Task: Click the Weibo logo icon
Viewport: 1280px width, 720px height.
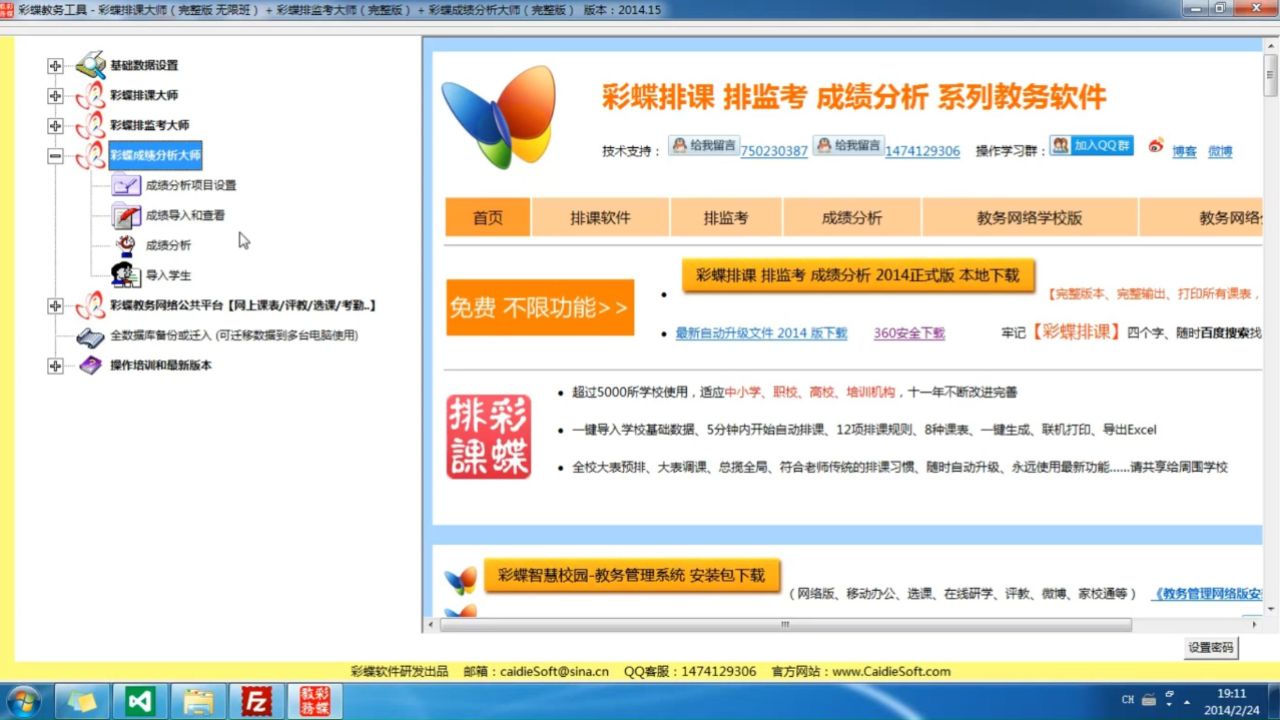Action: (x=1156, y=146)
